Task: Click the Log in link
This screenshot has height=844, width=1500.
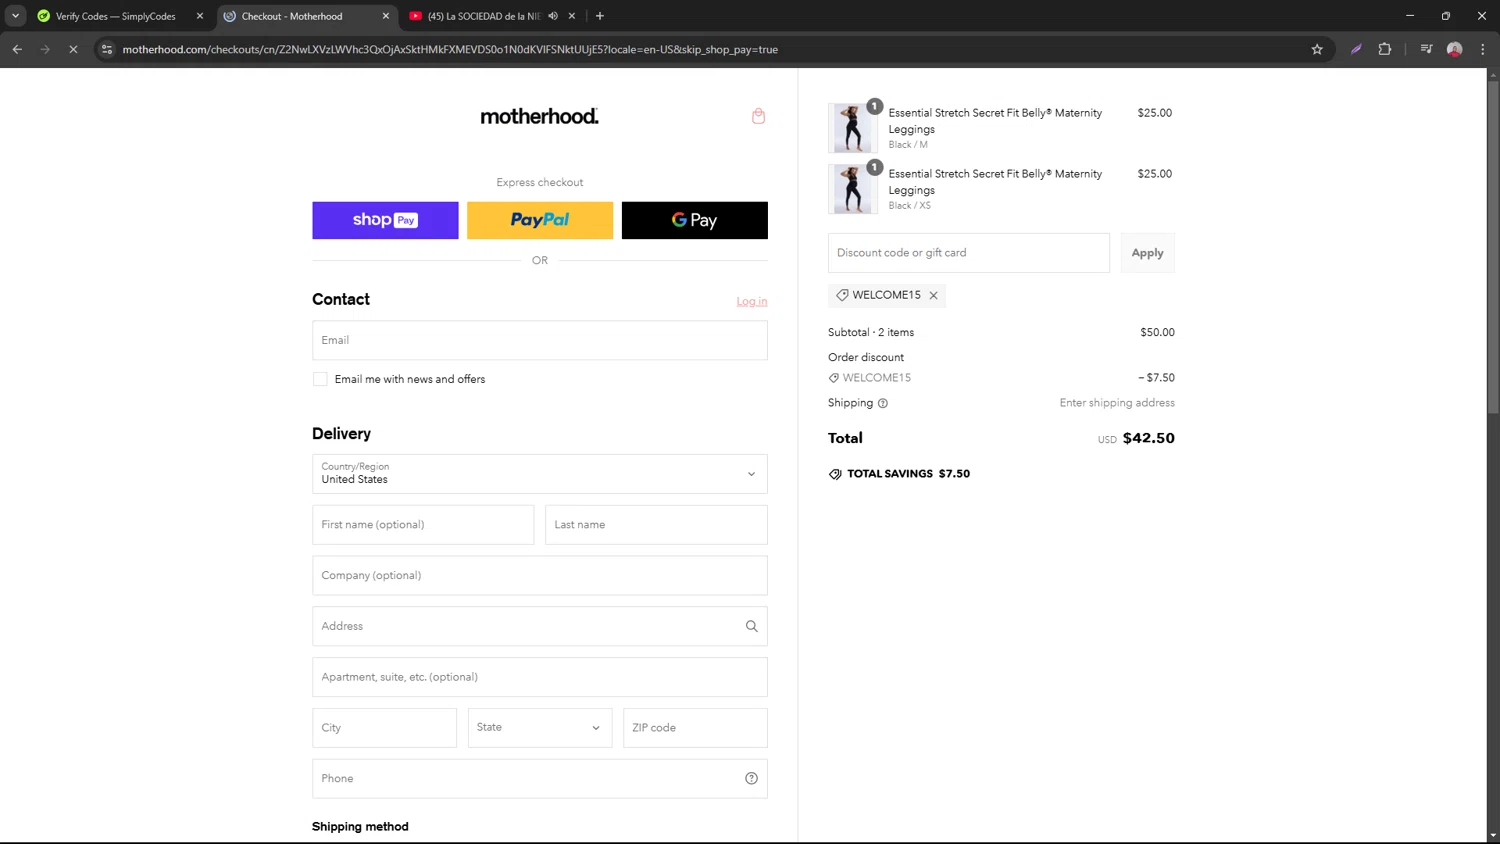Action: (x=752, y=301)
